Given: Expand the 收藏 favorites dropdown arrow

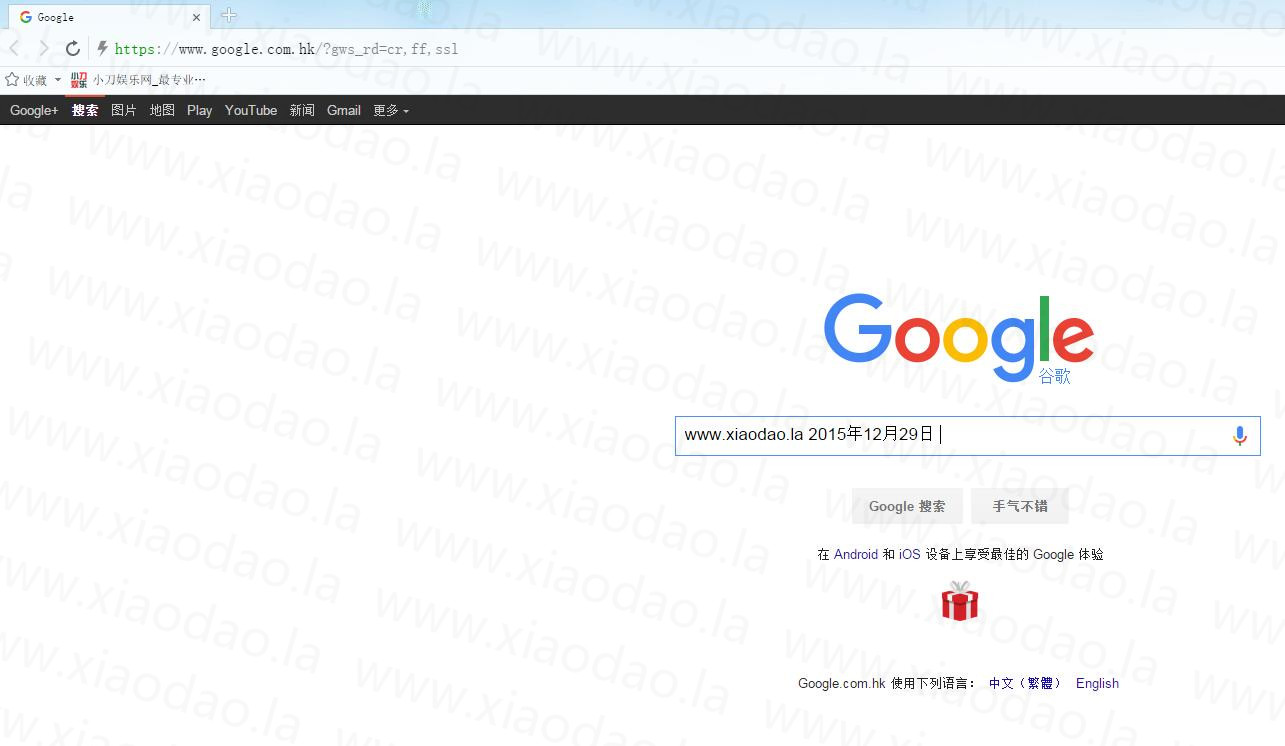Looking at the screenshot, I should click(x=58, y=80).
